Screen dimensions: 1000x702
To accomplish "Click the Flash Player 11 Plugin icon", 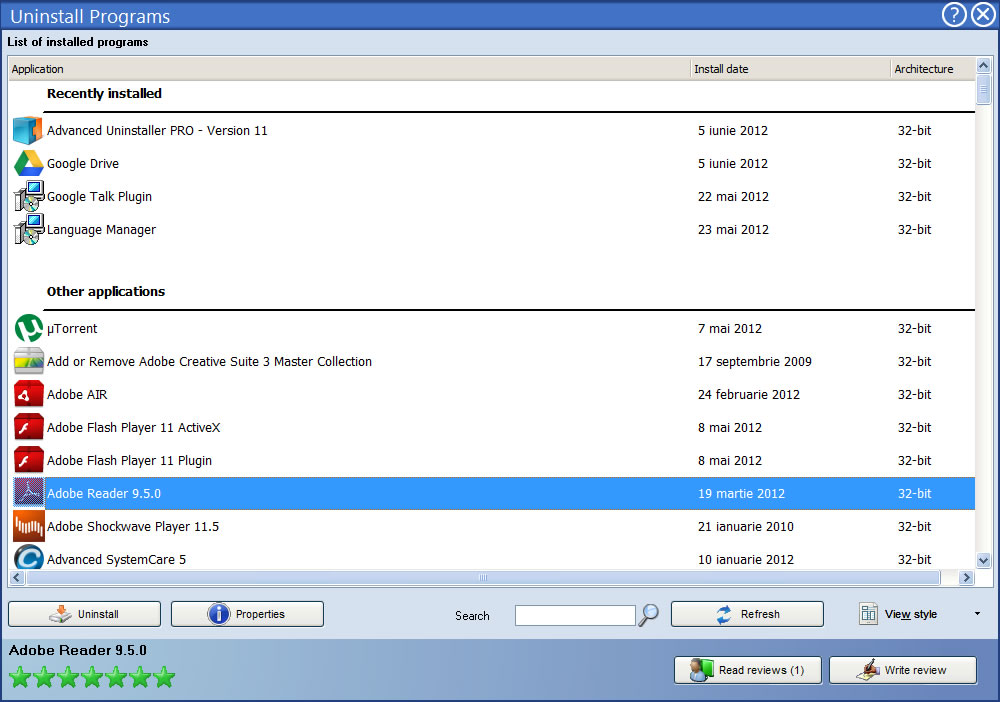I will point(28,460).
